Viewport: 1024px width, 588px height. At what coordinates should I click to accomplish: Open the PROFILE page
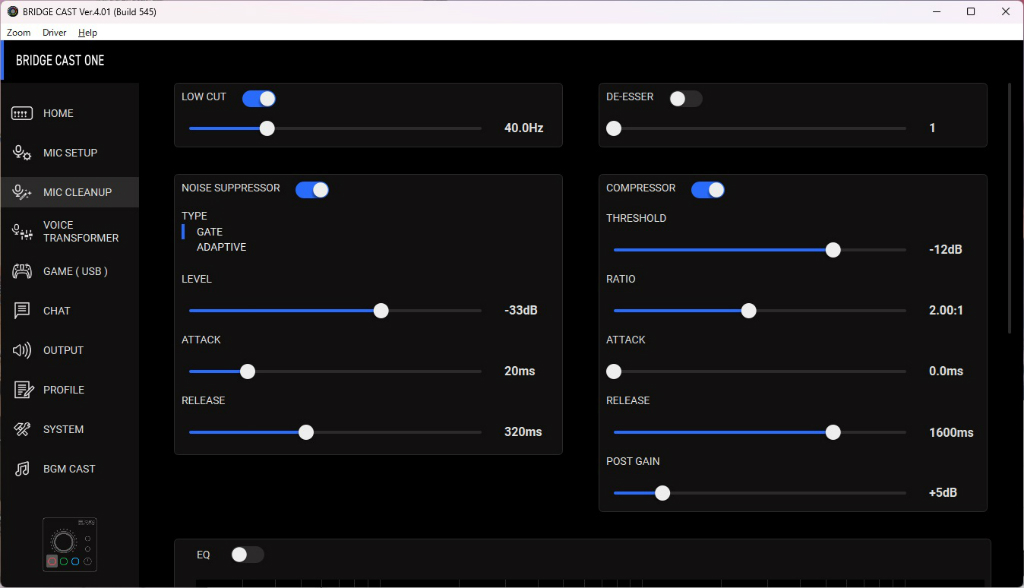[x=63, y=390]
